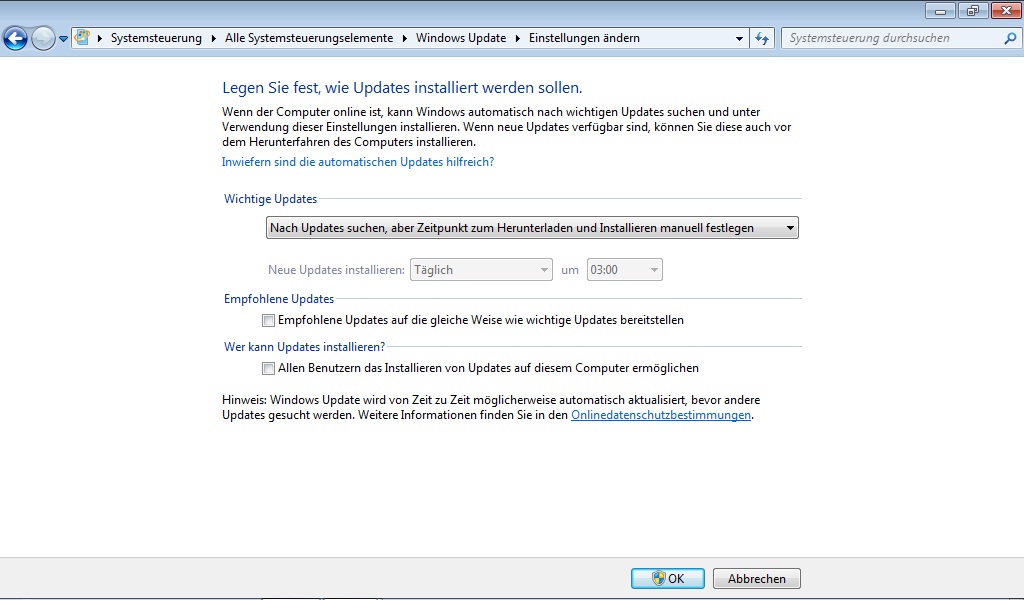Open the 'Onlinedatenschutzbestimmungen' link

pyautogui.click(x=661, y=415)
